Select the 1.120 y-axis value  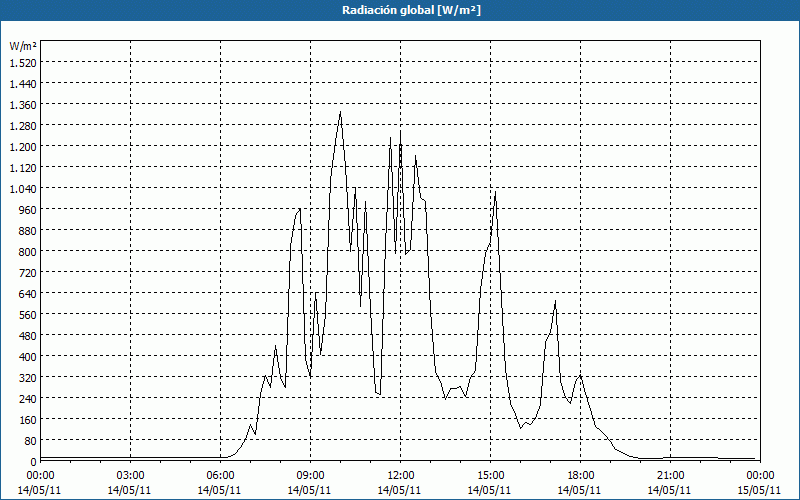23,167
